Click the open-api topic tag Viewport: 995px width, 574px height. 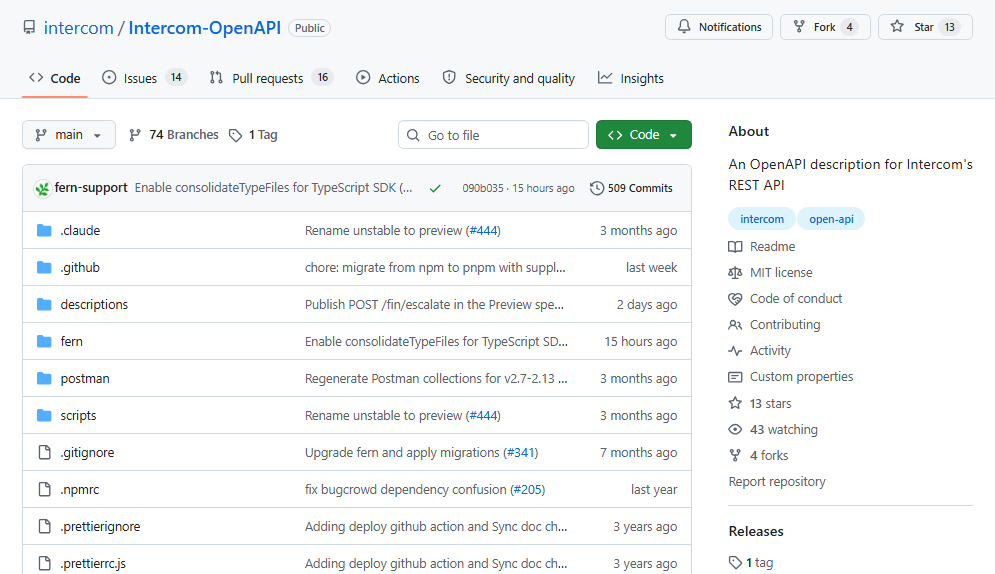tap(831, 219)
